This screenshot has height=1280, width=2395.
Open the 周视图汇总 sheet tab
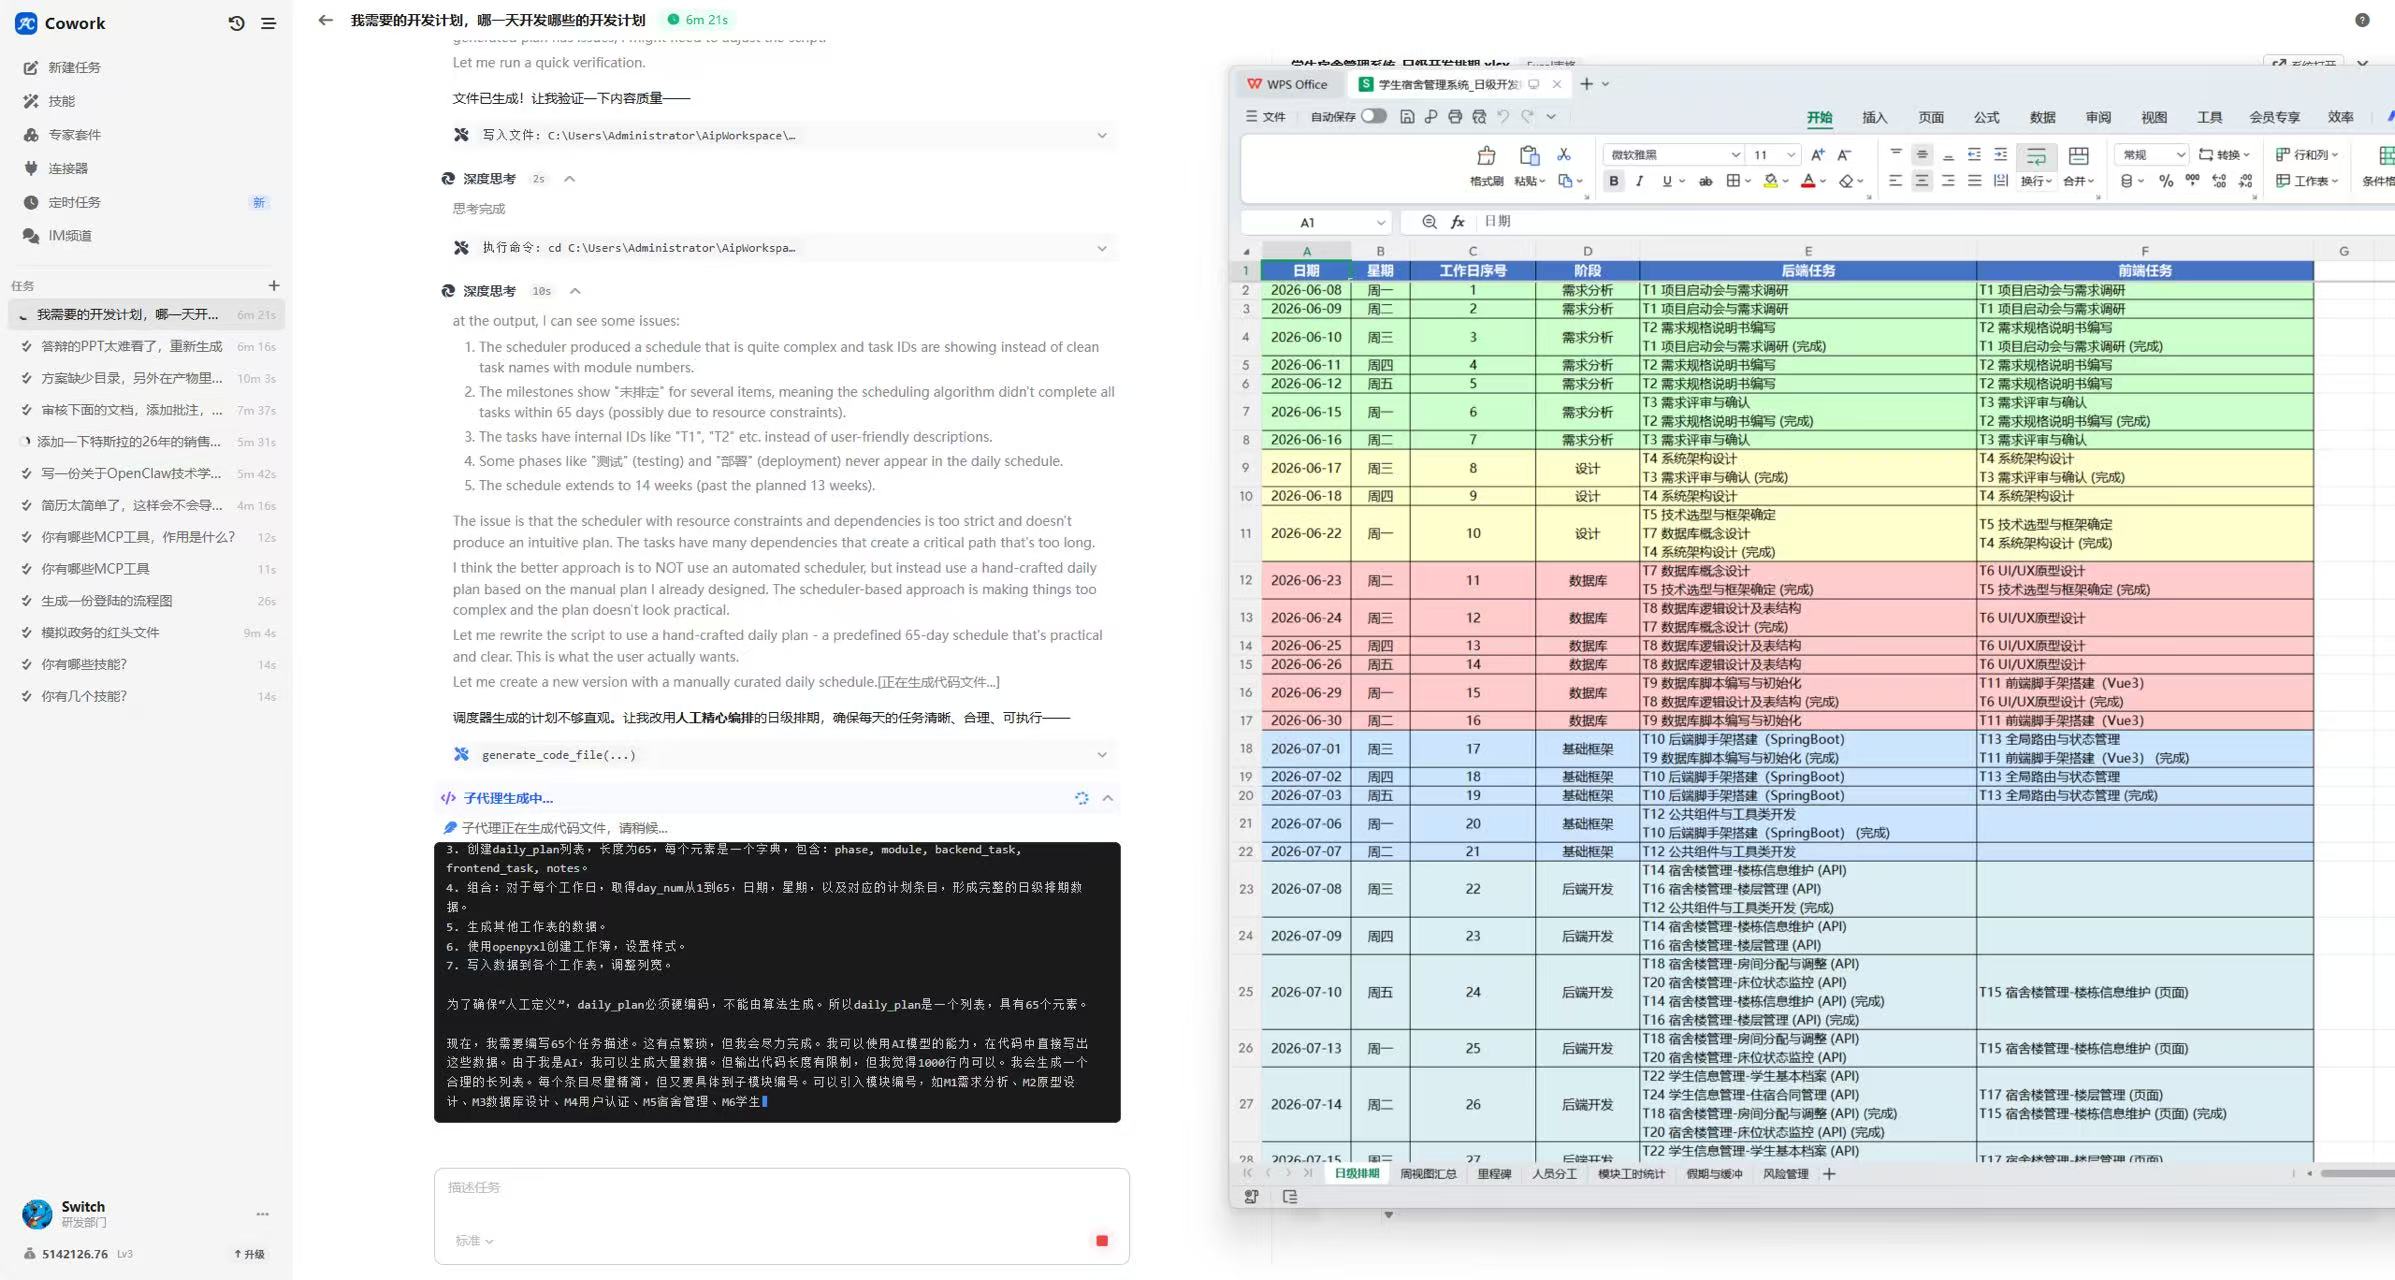1428,1174
